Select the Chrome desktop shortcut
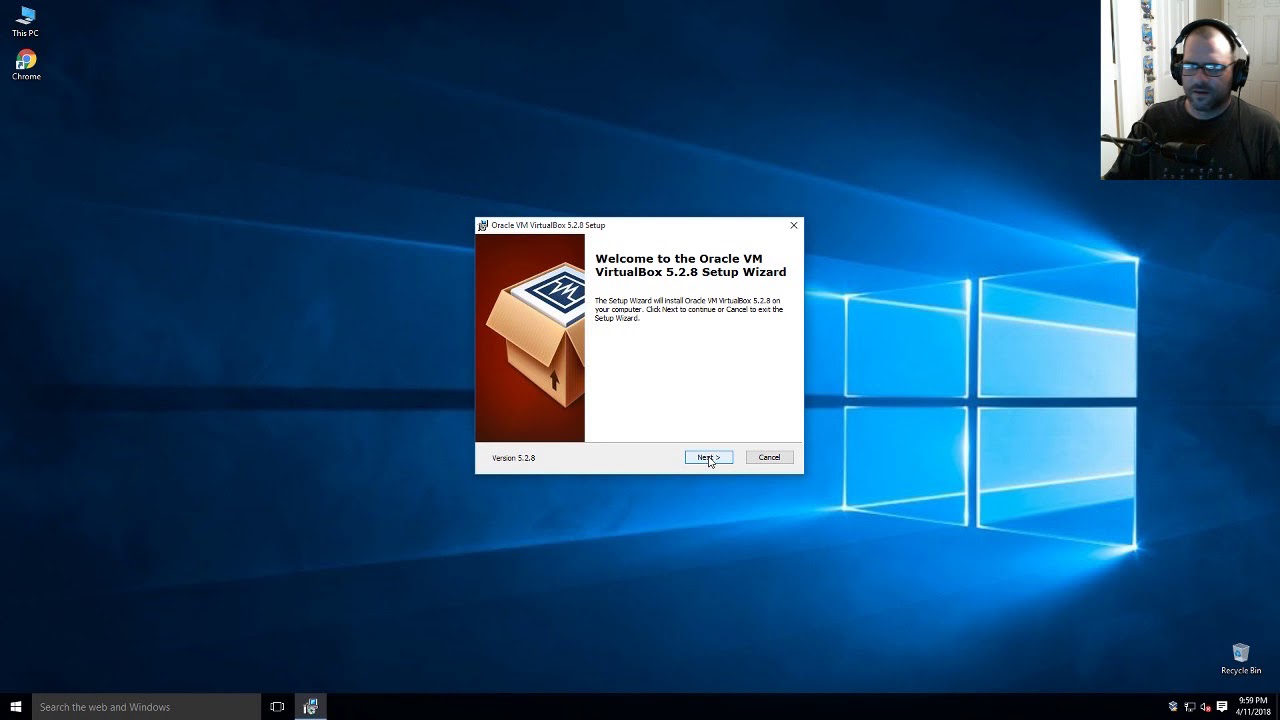 pyautogui.click(x=26, y=66)
